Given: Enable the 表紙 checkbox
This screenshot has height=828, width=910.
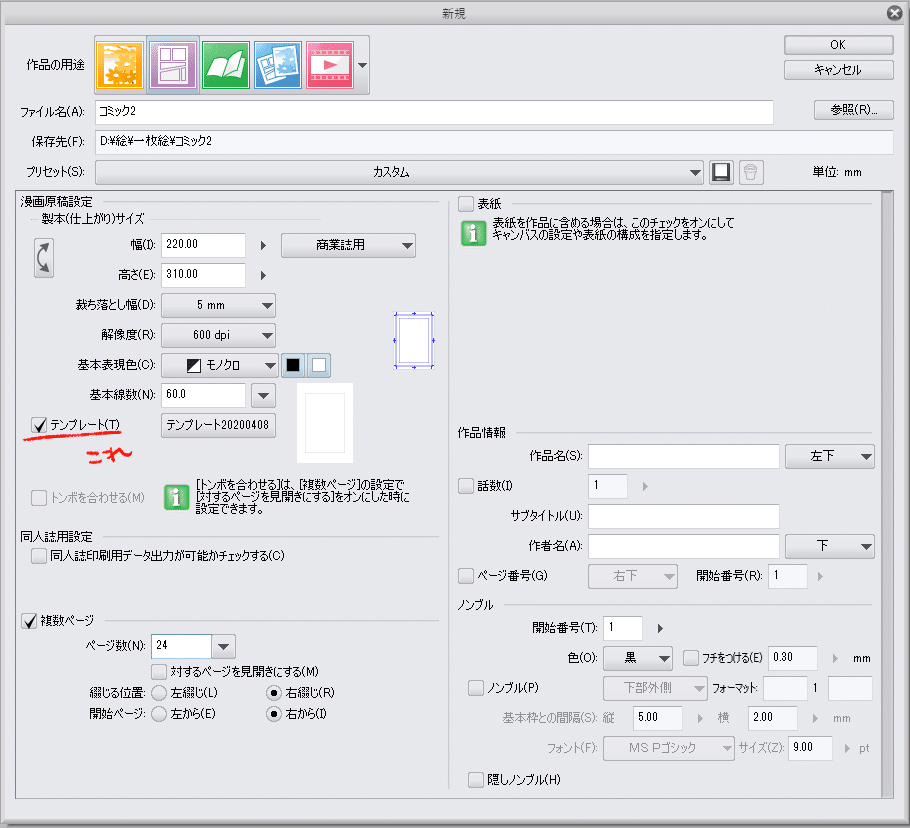Looking at the screenshot, I should [x=466, y=204].
